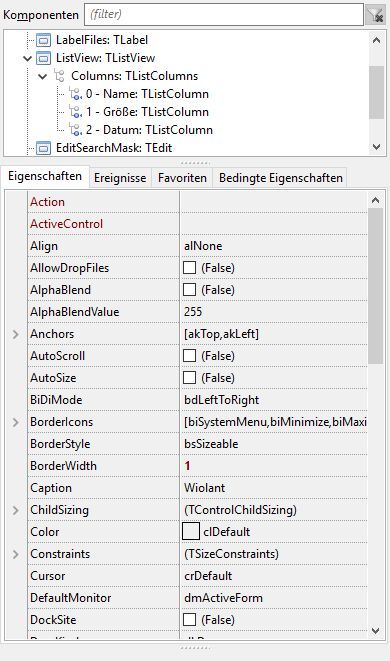Click the Action property name

point(47,202)
